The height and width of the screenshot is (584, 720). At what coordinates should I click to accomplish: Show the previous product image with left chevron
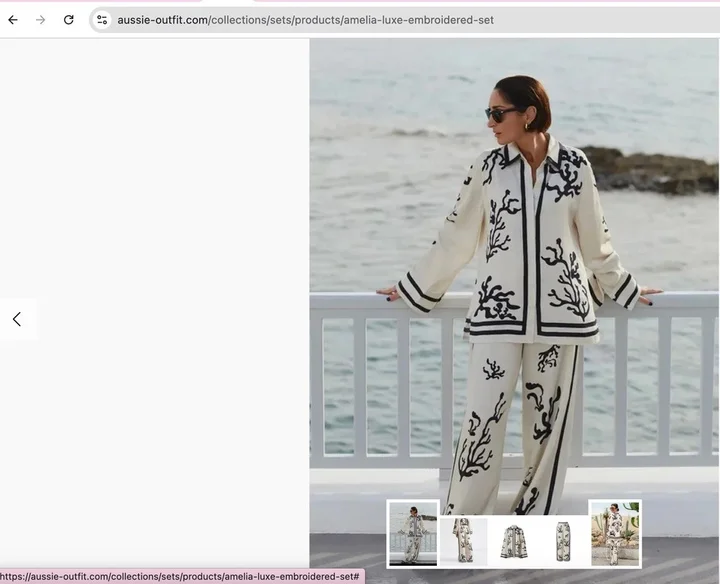[17, 319]
